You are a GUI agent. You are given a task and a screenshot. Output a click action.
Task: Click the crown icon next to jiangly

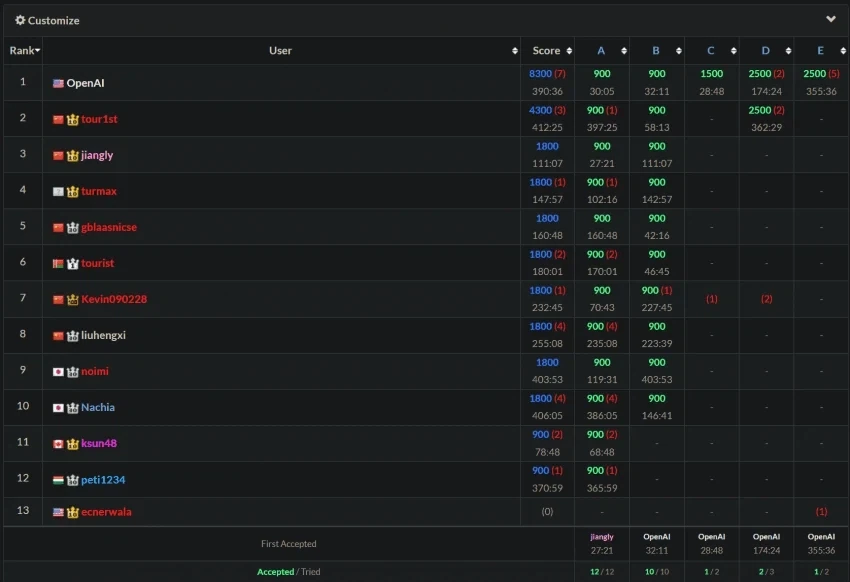click(x=73, y=156)
